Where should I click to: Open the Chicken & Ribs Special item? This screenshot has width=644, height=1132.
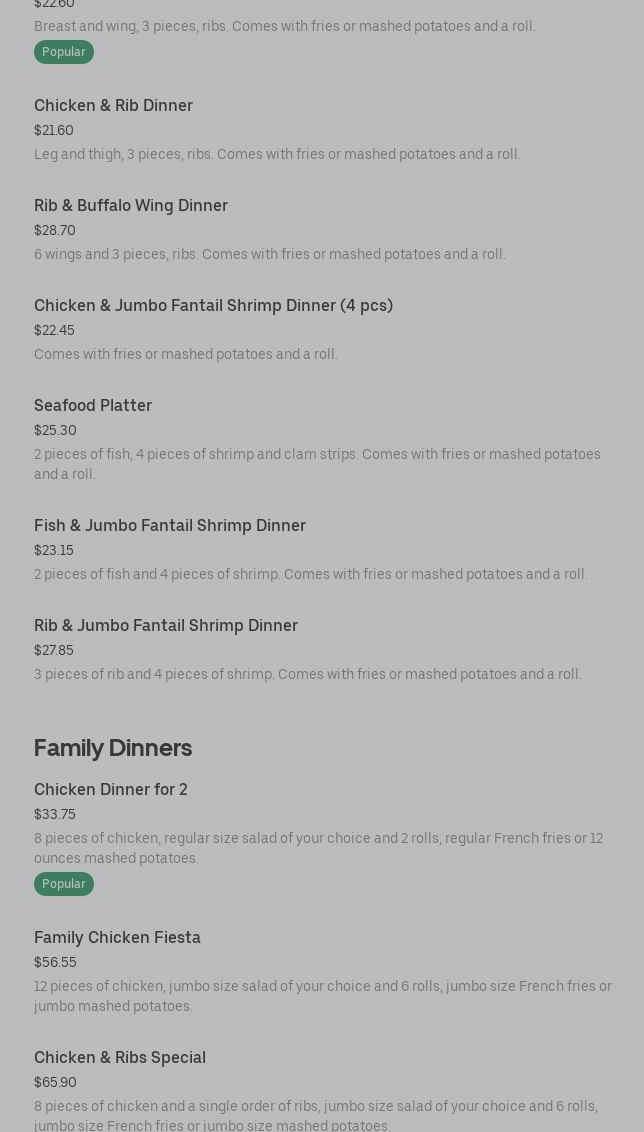coord(120,1058)
